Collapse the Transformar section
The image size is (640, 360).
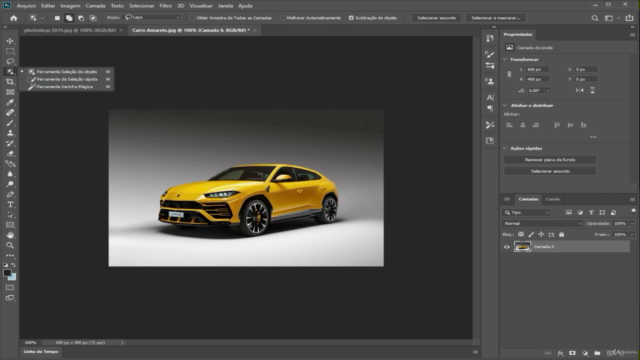pos(505,60)
